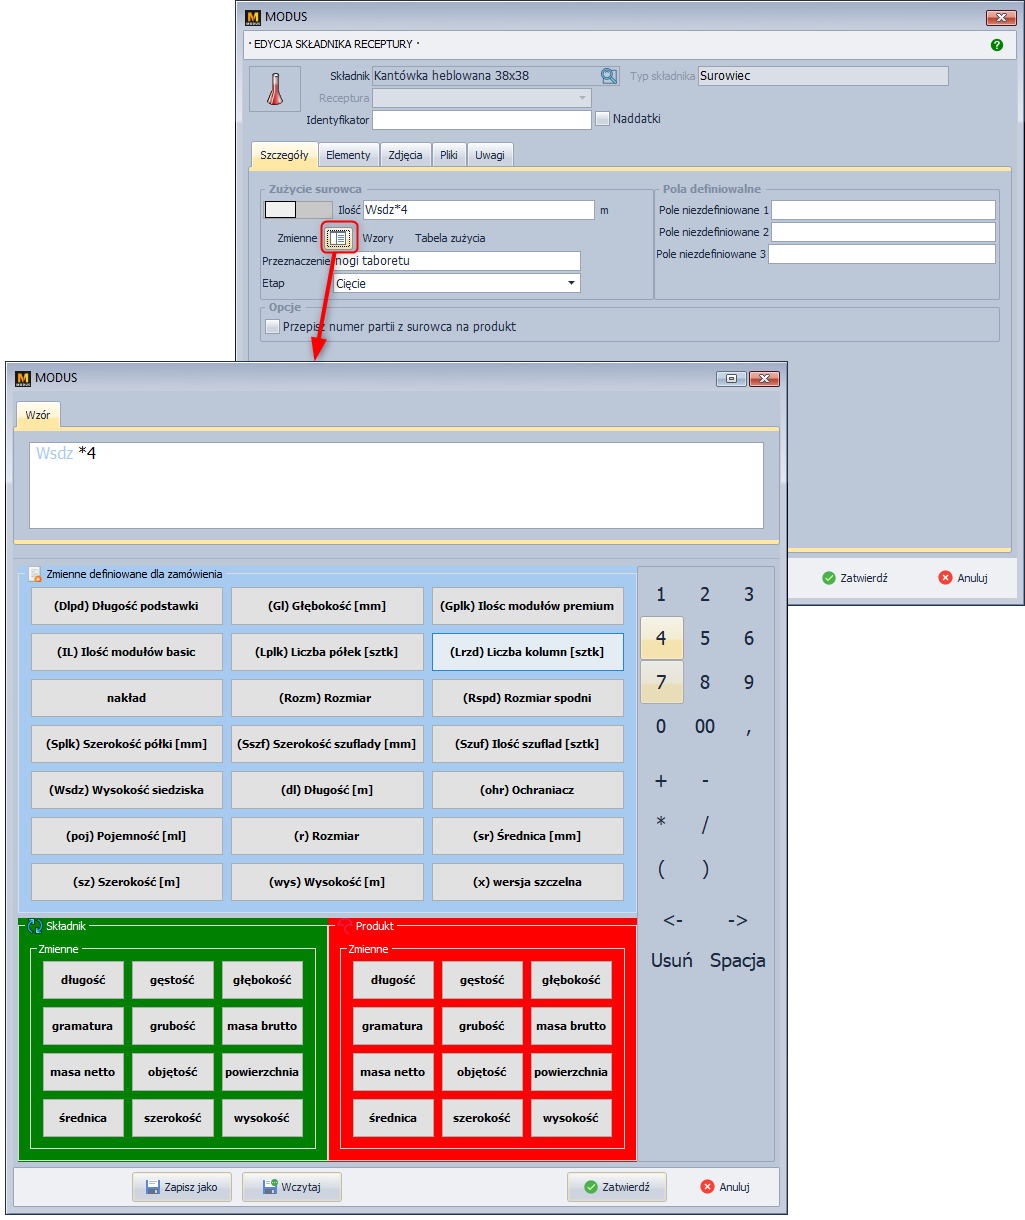Click Zapisz jako button
This screenshot has height=1220, width=1025.
tap(182, 1187)
